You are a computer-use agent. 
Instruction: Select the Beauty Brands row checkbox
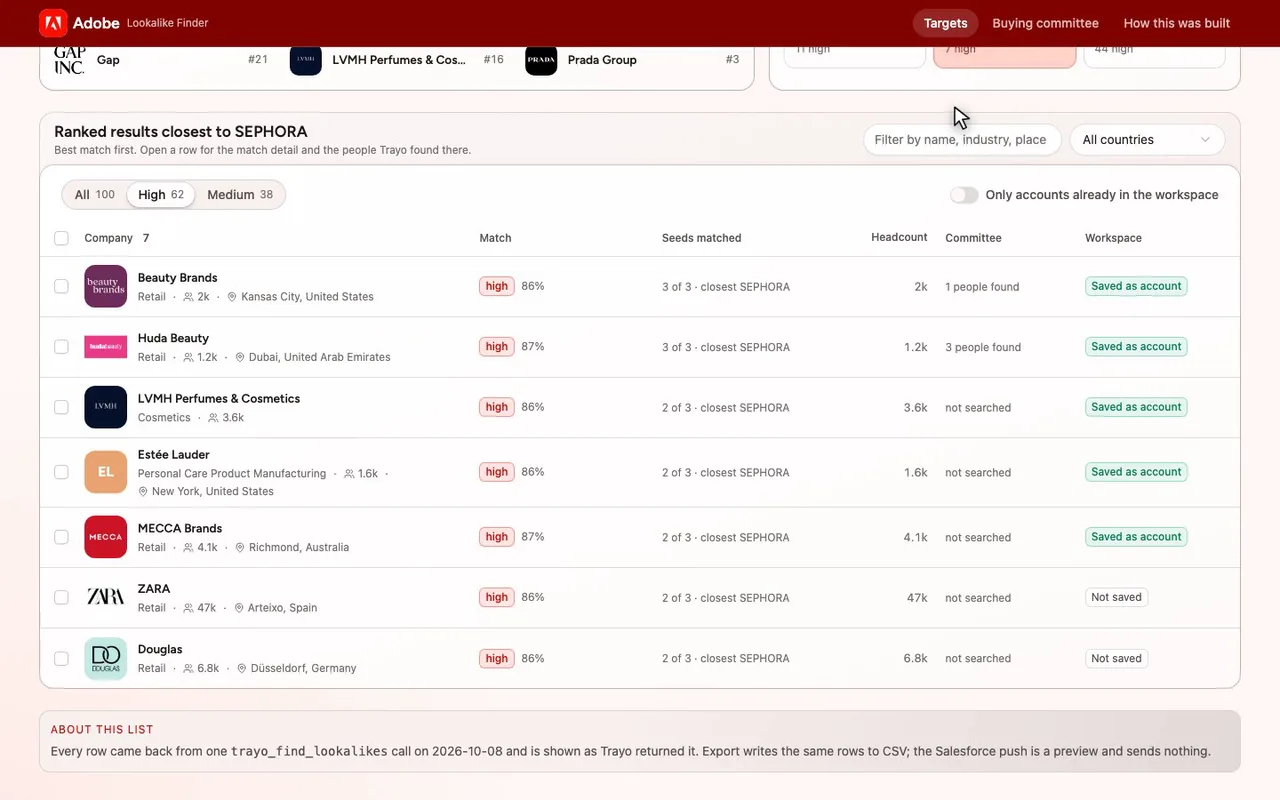61,286
